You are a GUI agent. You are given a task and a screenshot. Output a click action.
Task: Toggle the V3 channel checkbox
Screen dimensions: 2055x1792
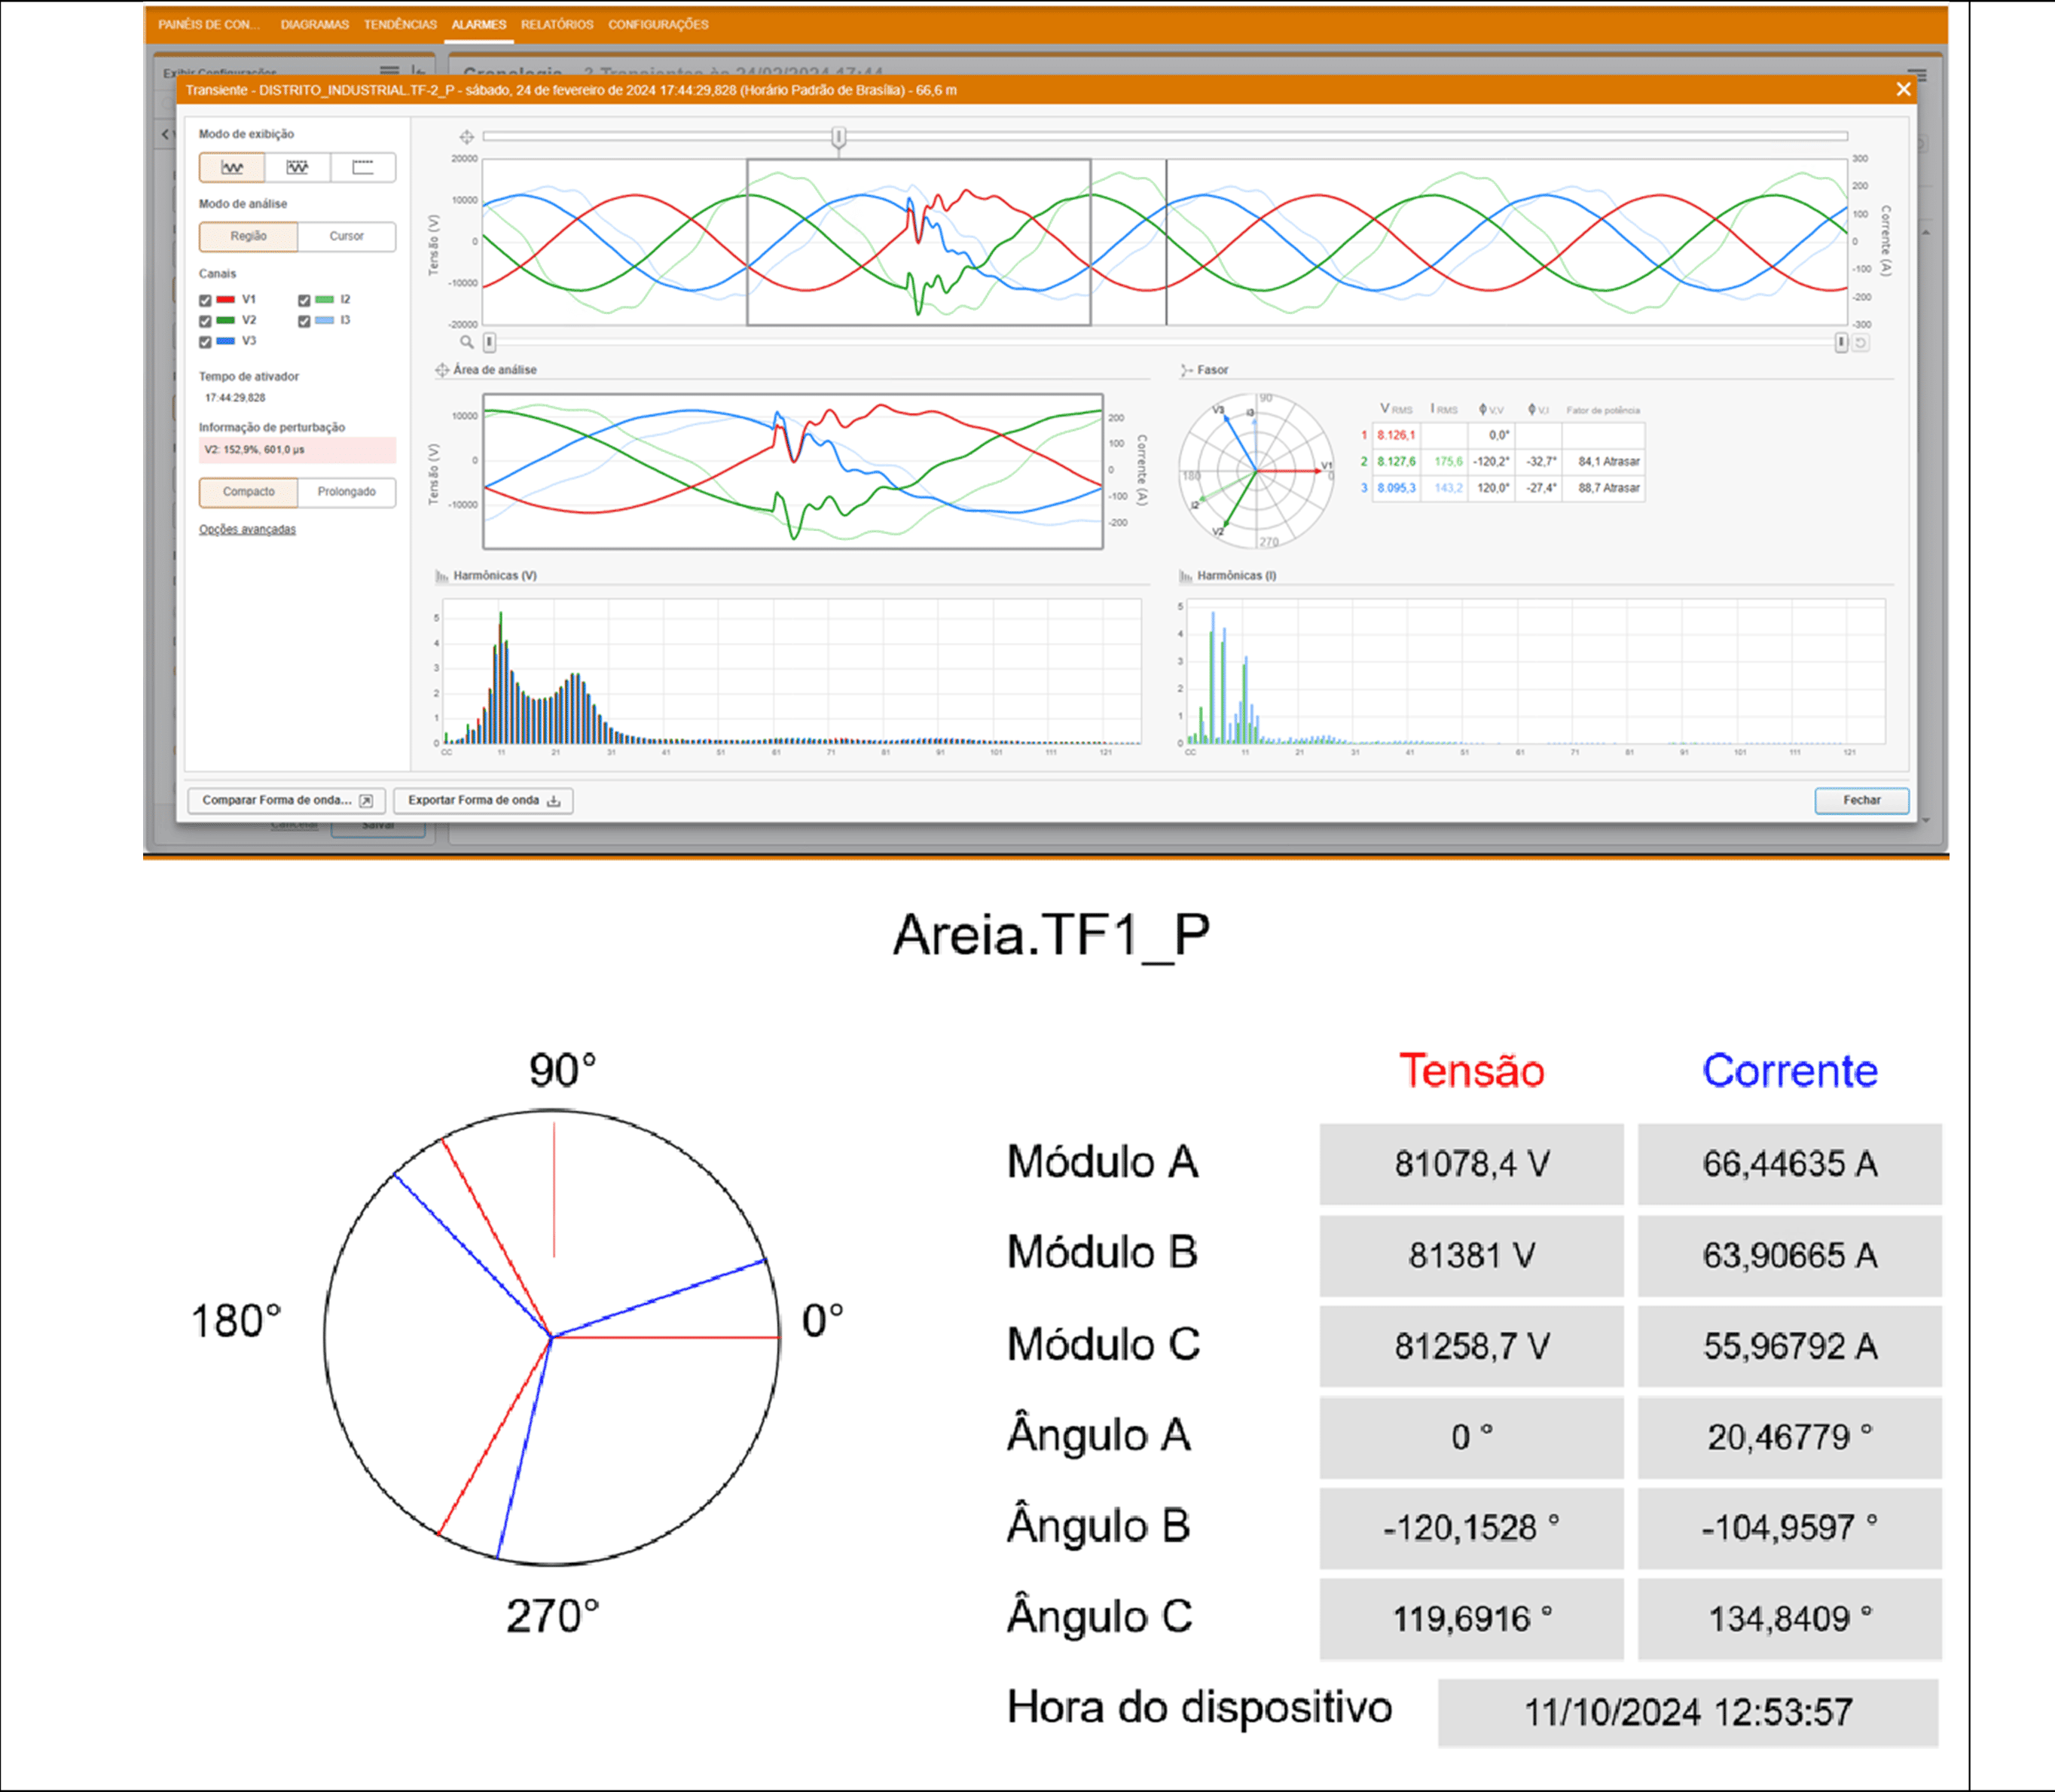point(205,342)
